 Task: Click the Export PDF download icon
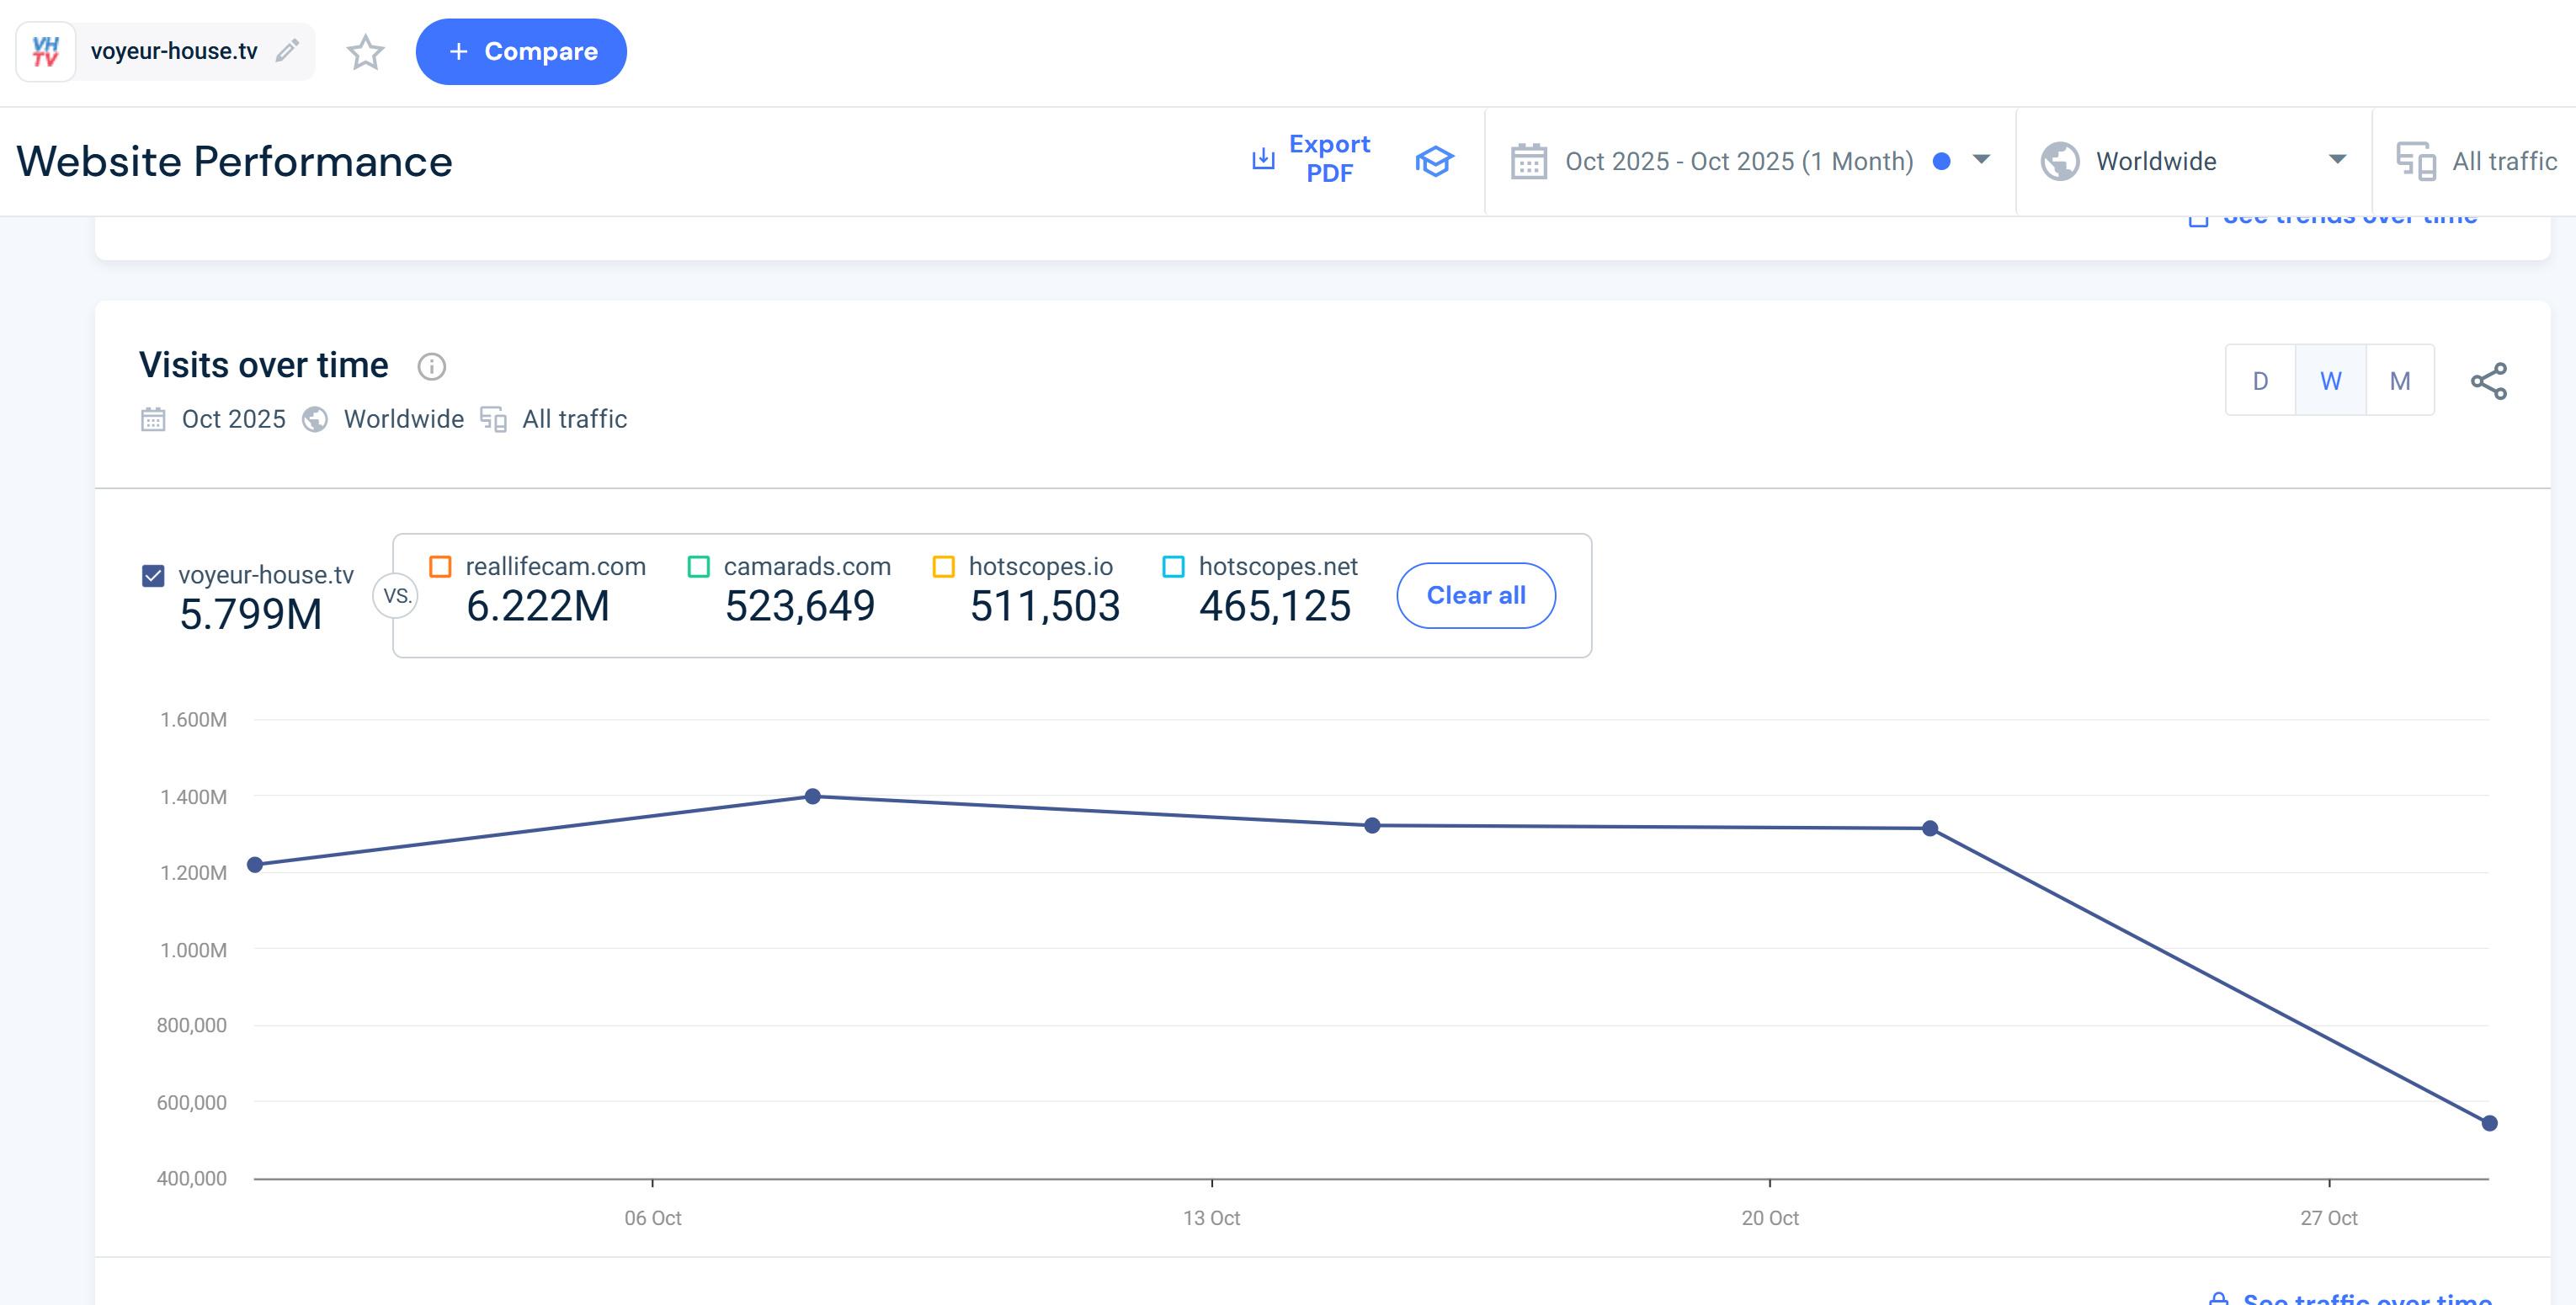[1263, 159]
